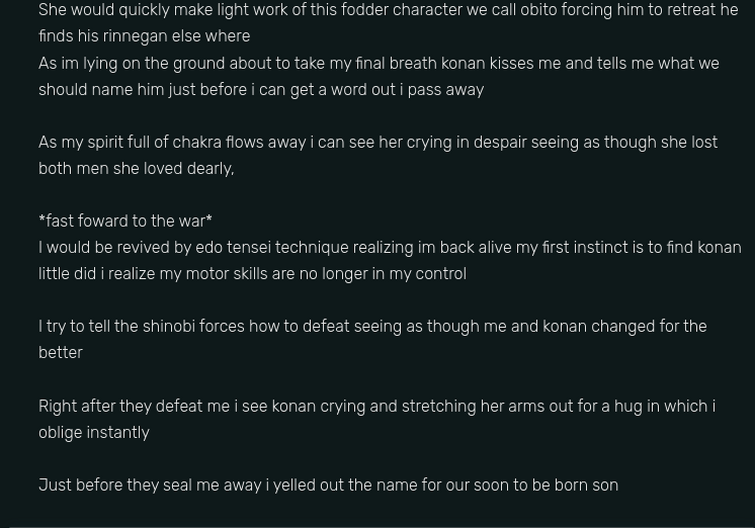Click the line starting 'She would quickly make'
This screenshot has width=755, height=528.
coord(388,10)
